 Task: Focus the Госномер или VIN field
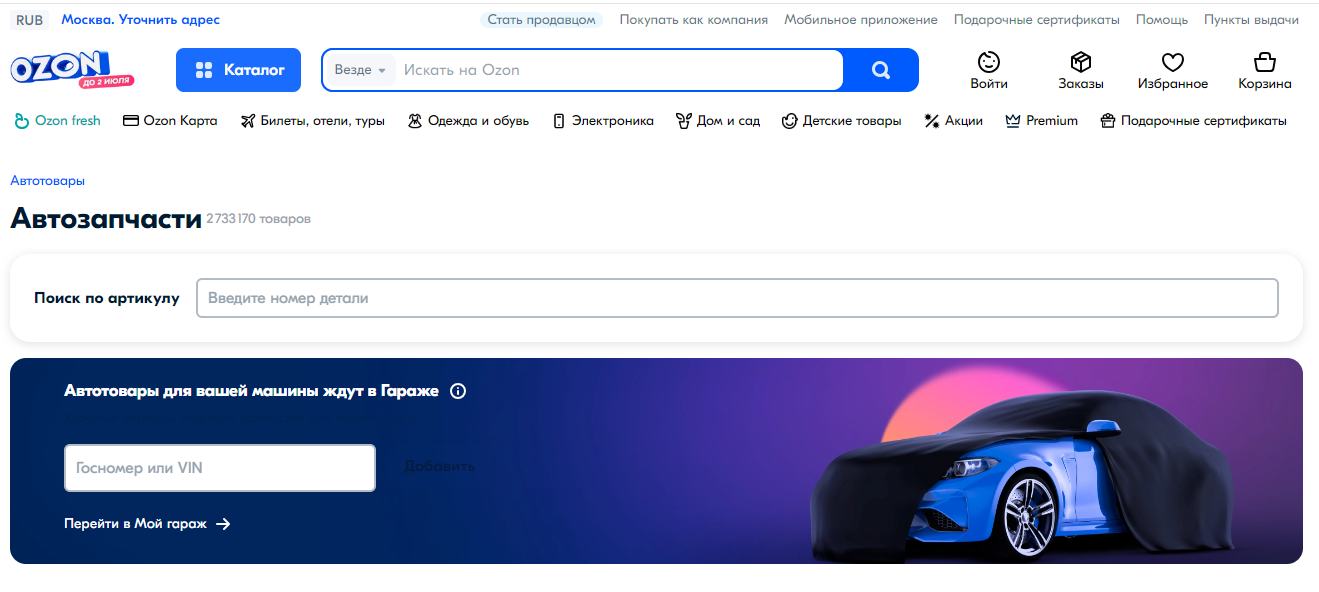(220, 468)
